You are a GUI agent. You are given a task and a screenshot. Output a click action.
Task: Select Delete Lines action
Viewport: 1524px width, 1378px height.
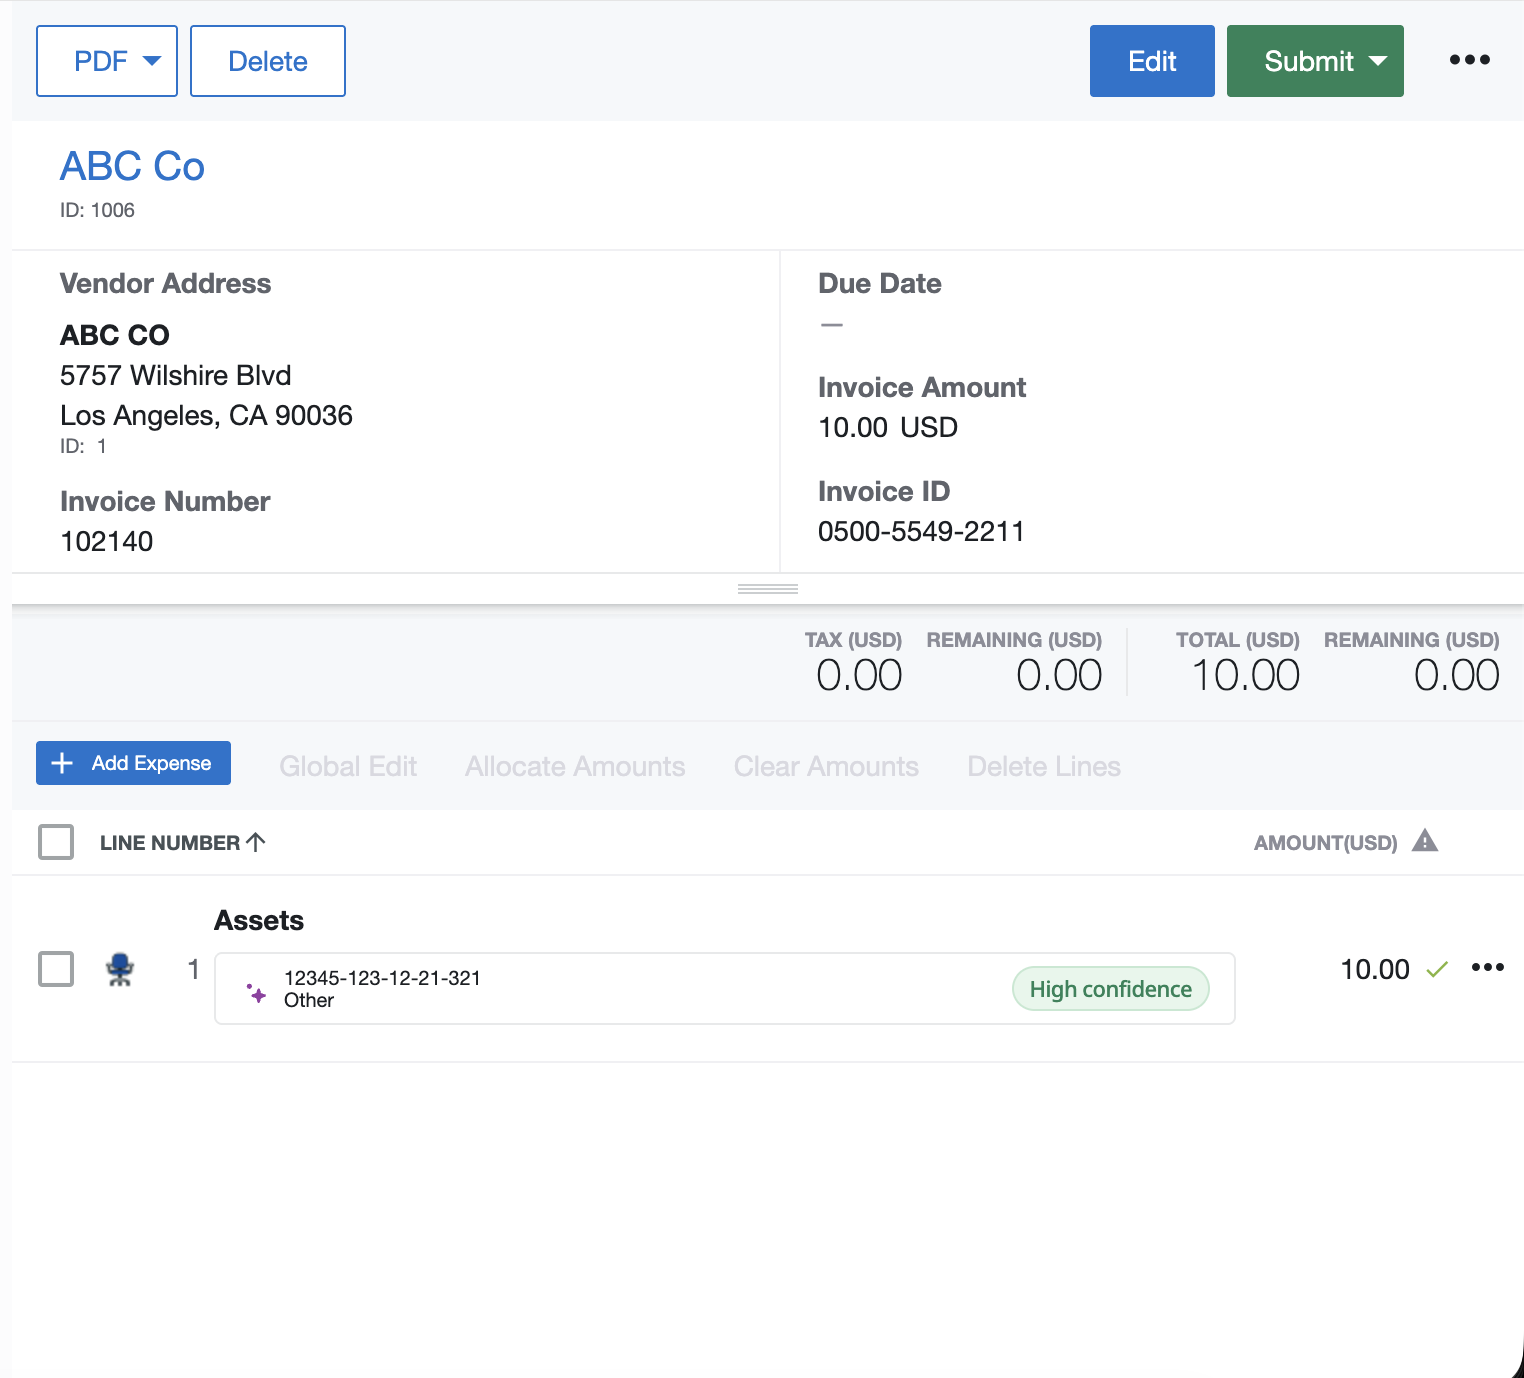[x=1044, y=766]
